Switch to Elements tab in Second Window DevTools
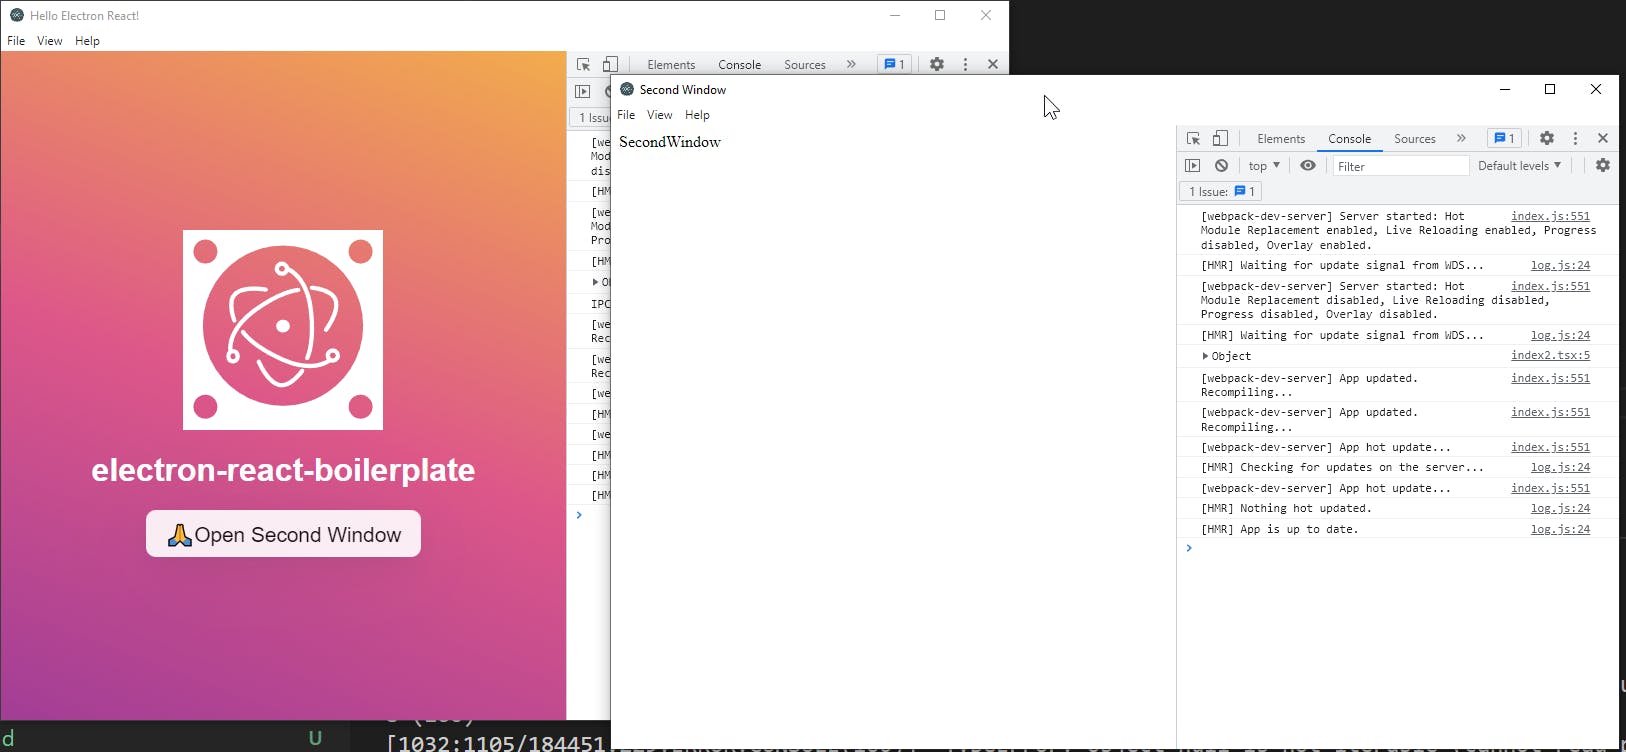Viewport: 1626px width, 752px height. tap(1281, 139)
